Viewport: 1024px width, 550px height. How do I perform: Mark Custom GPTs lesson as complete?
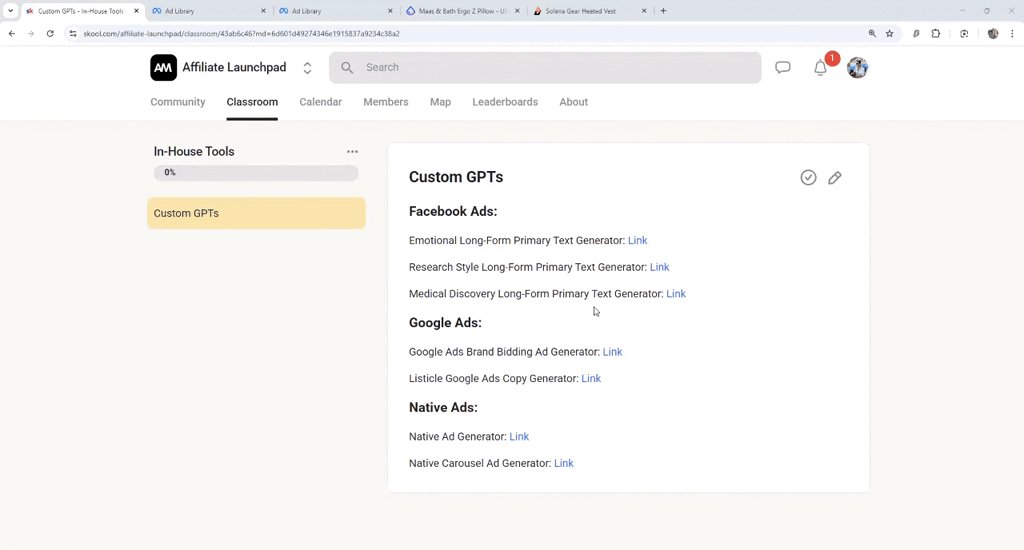[x=808, y=178]
